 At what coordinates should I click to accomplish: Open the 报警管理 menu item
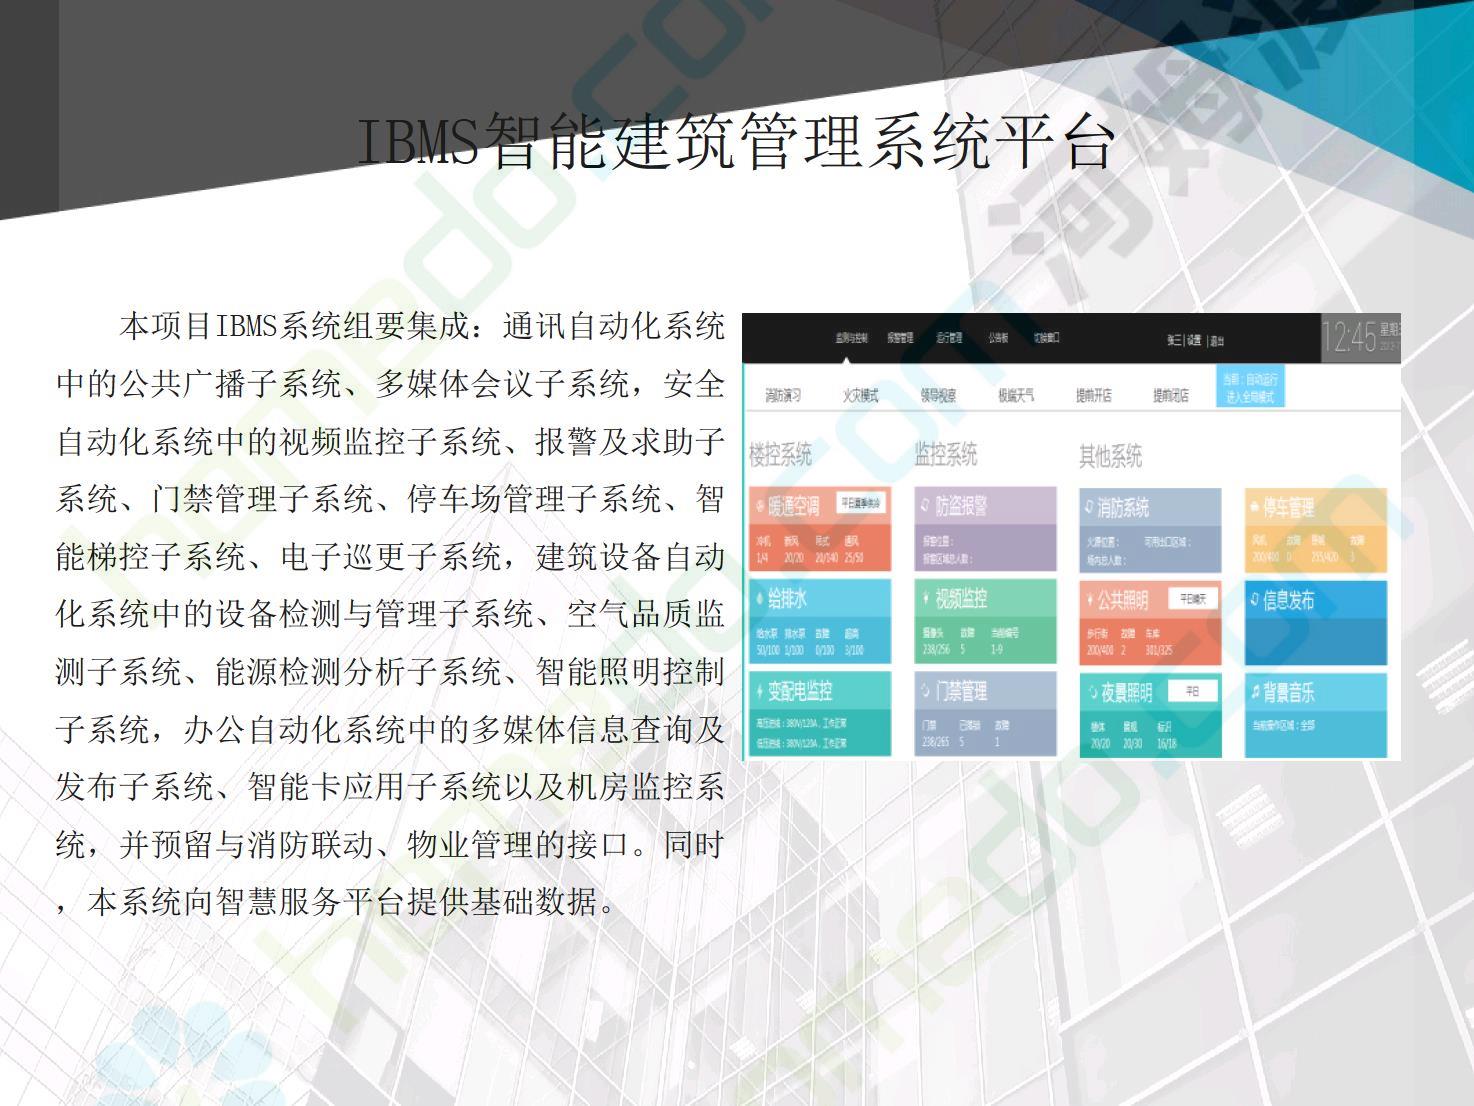tap(900, 338)
